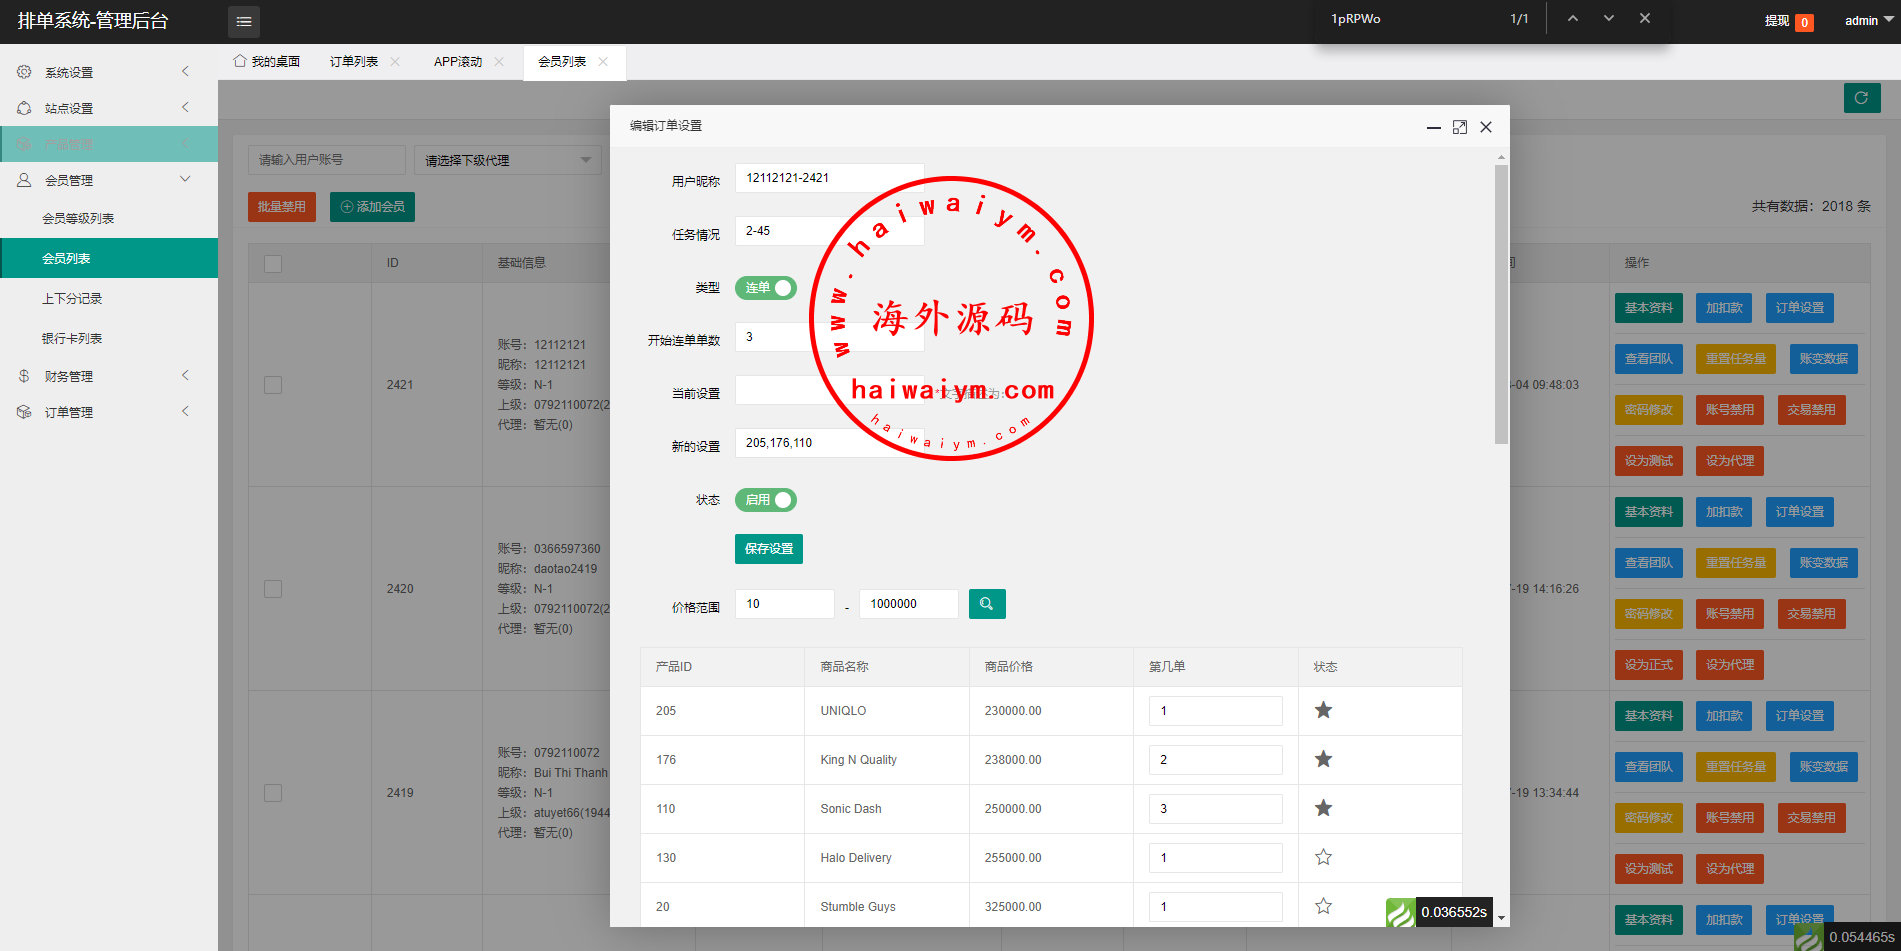Toggle the 启用 status switch
Image resolution: width=1901 pixels, height=951 pixels.
pos(766,500)
